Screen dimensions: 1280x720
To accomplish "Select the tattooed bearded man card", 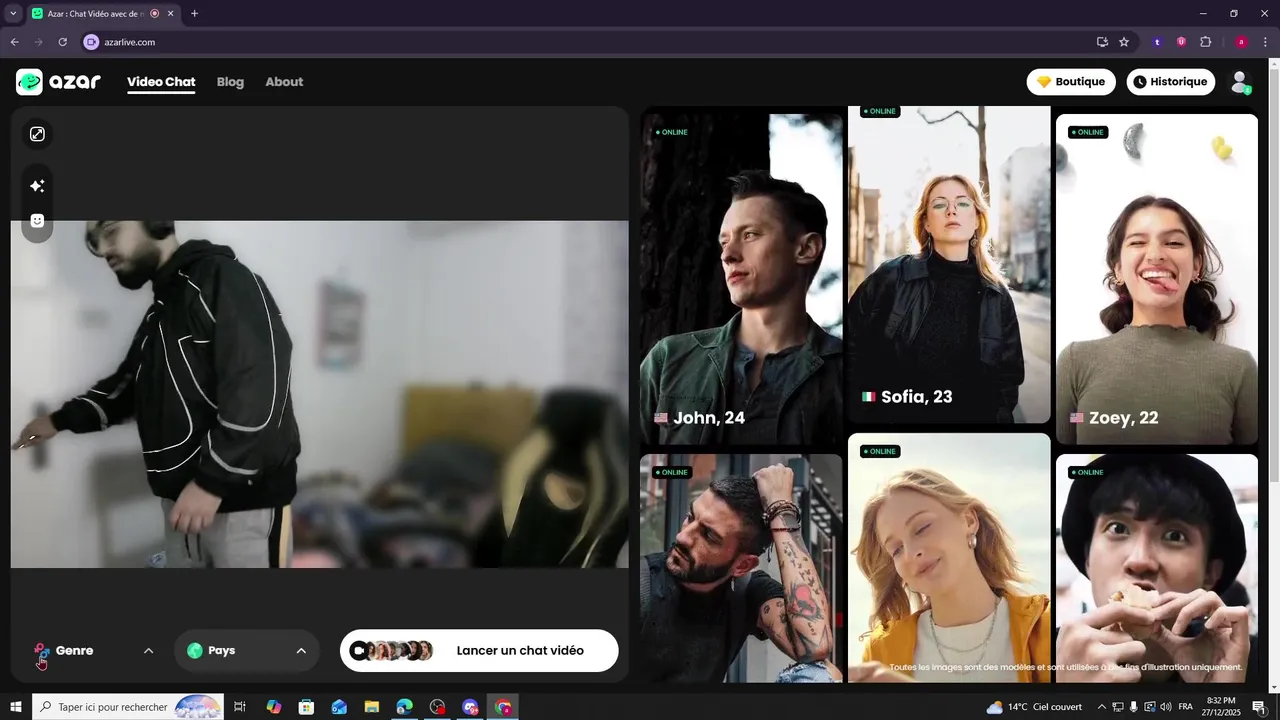I will [x=741, y=568].
